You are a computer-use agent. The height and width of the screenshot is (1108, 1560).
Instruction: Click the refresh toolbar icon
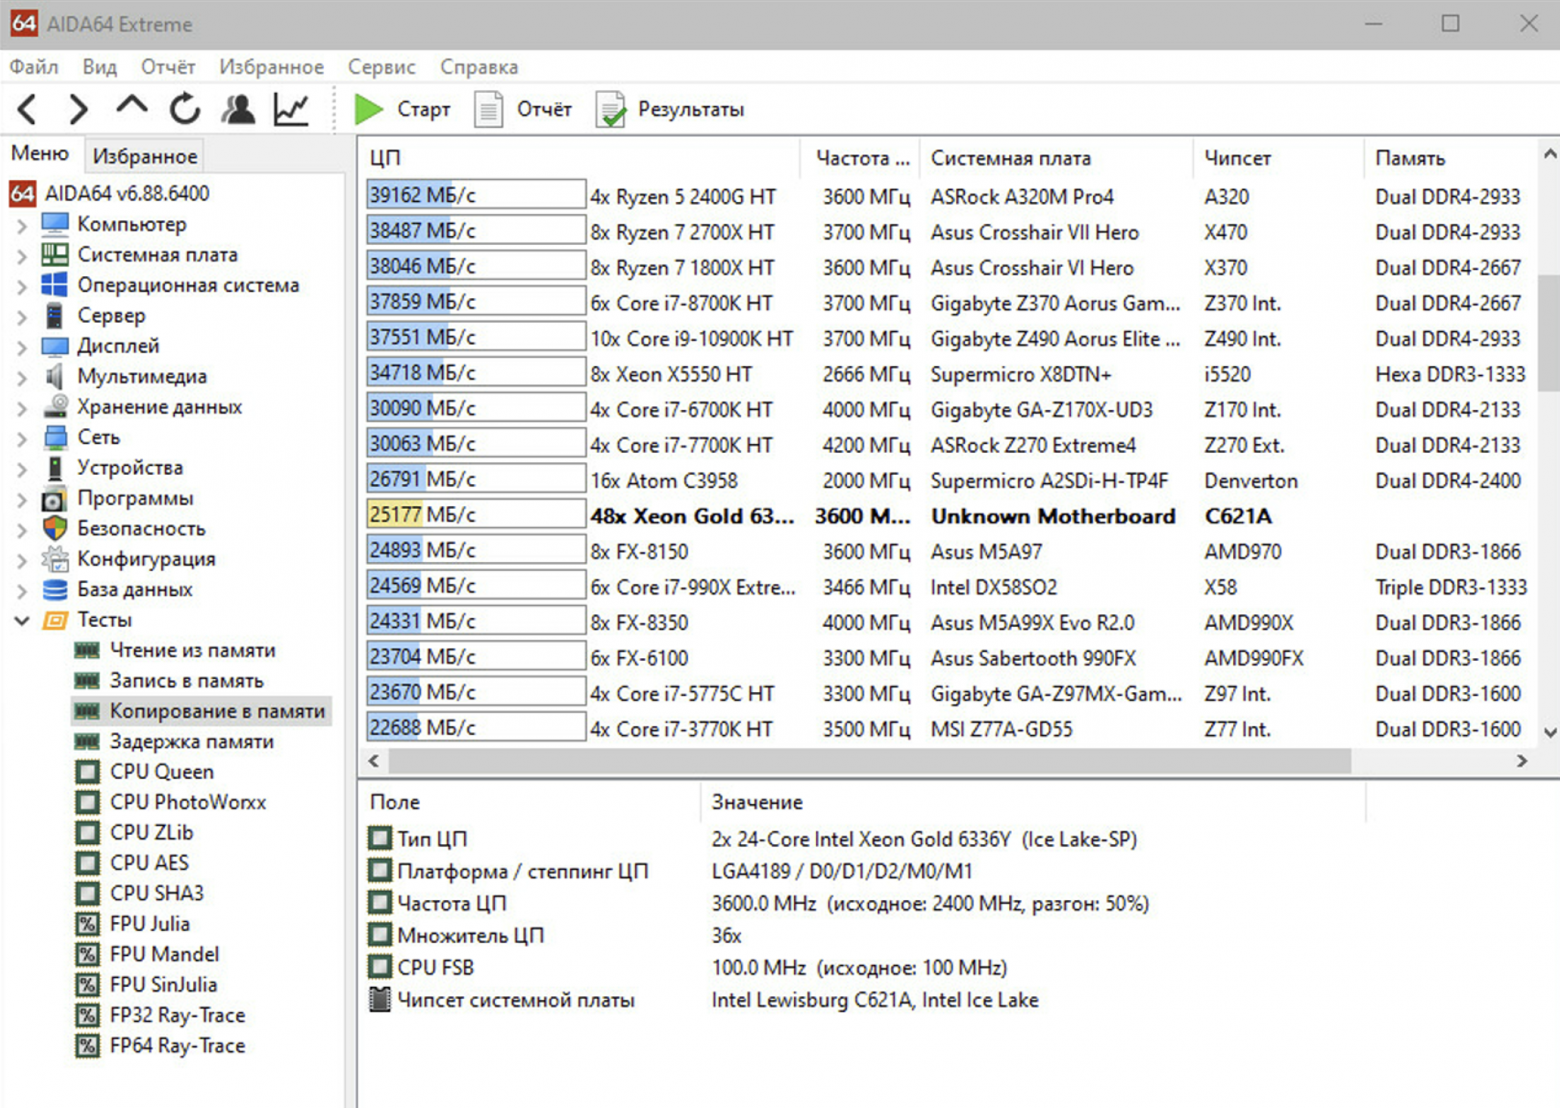184,108
